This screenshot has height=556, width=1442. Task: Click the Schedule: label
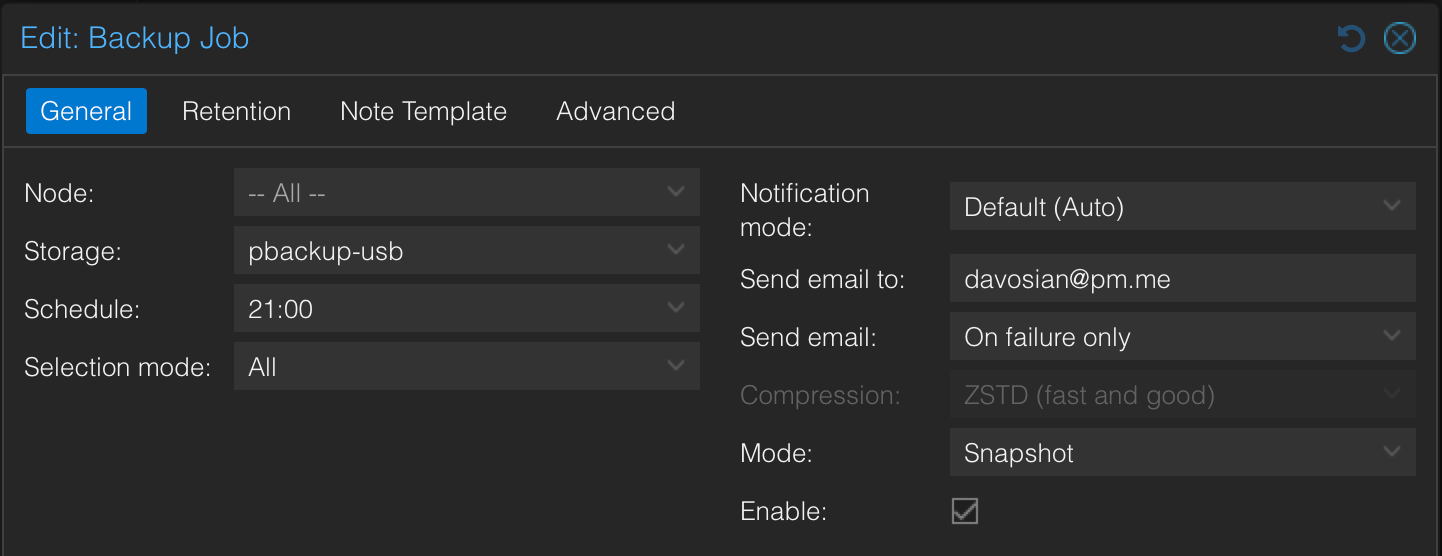(82, 309)
